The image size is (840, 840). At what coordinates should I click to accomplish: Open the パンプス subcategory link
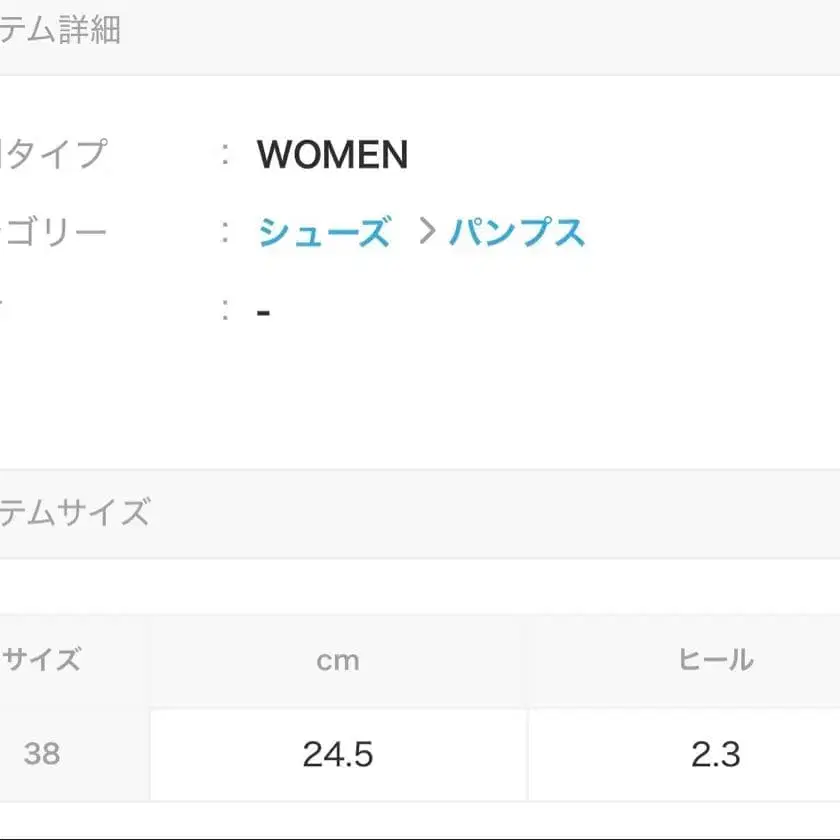516,233
